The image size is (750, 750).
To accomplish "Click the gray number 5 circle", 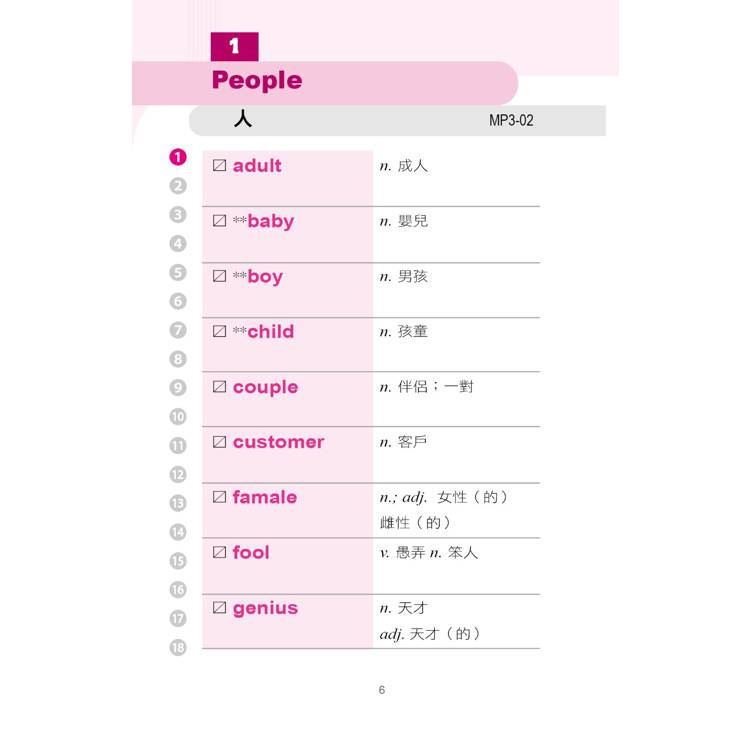I will 177,272.
